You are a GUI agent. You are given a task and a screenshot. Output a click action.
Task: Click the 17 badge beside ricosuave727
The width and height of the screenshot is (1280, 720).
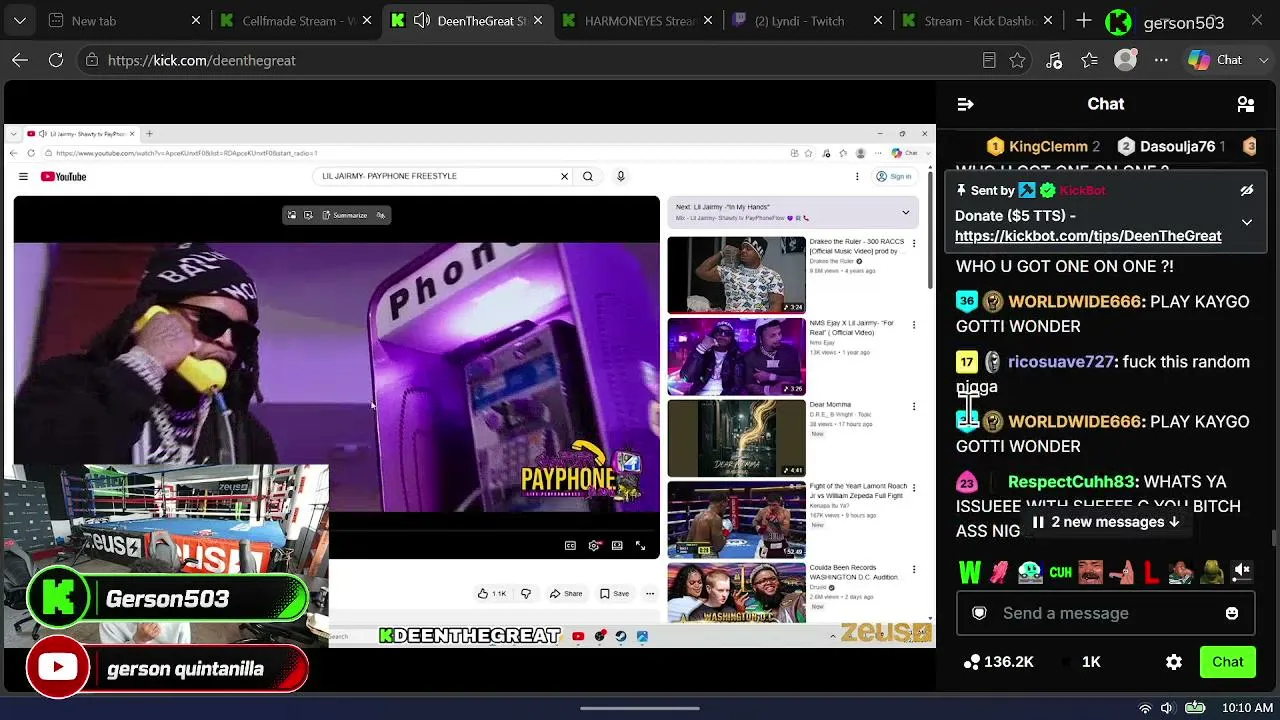pyautogui.click(x=966, y=362)
